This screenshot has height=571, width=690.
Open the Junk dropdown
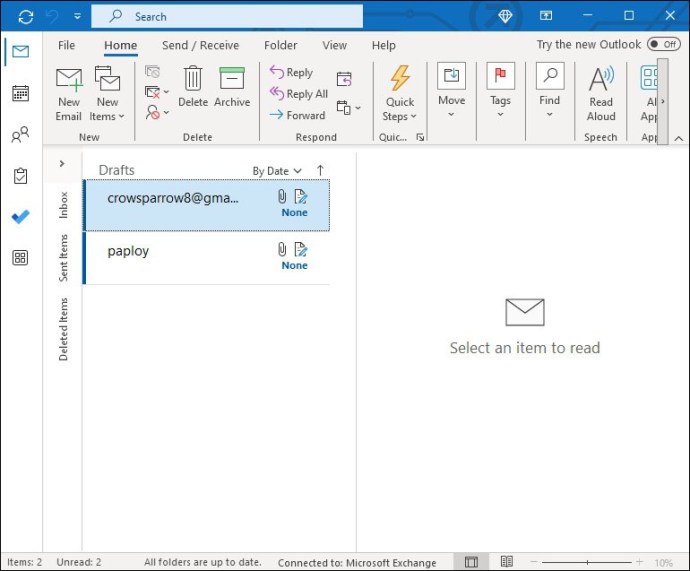pos(157,113)
